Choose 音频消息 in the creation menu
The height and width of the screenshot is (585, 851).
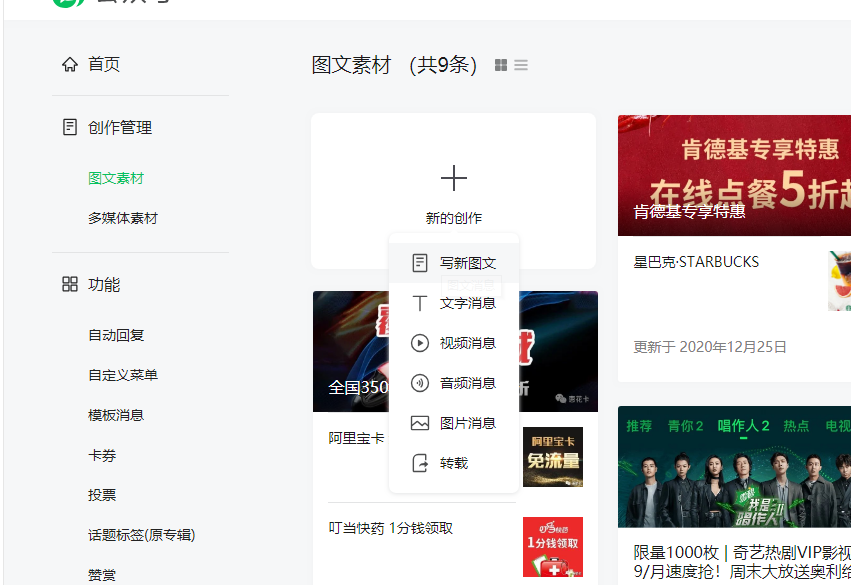point(454,384)
